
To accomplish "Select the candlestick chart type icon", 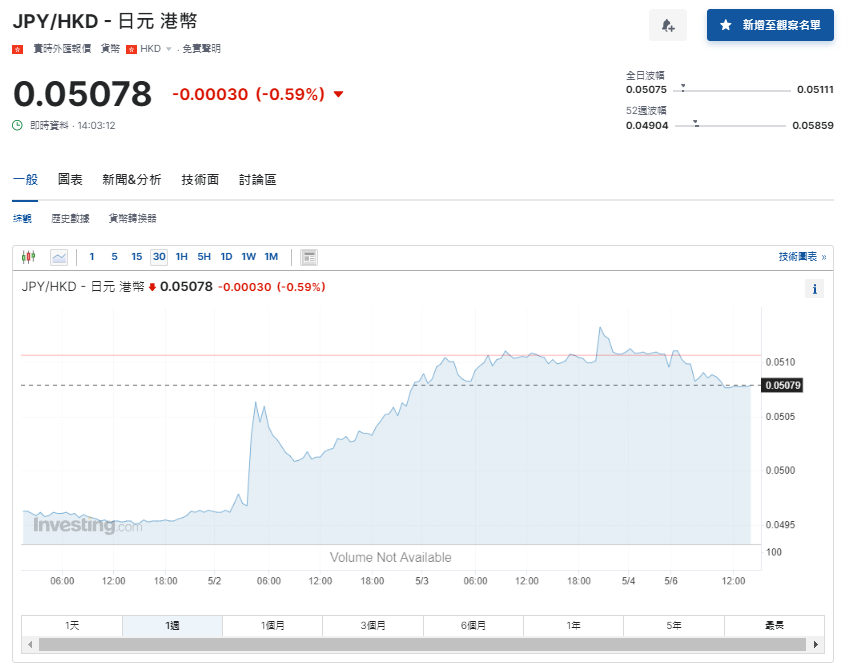I will (28, 256).
